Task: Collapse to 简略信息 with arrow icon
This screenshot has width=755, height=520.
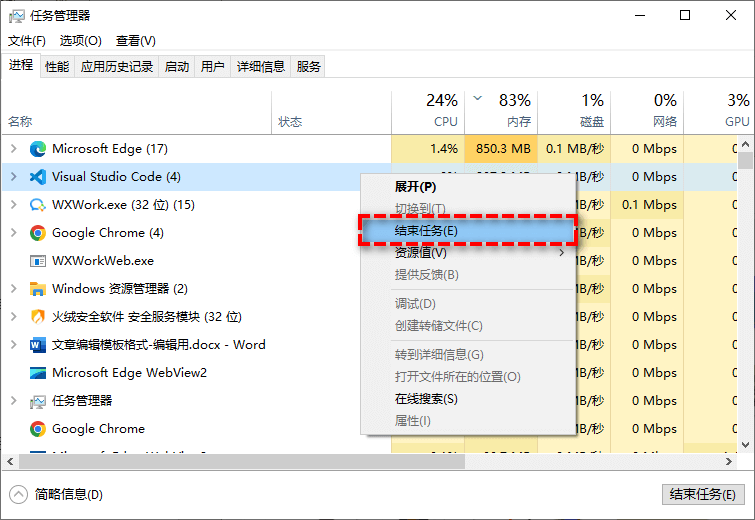Action: pyautogui.click(x=18, y=494)
